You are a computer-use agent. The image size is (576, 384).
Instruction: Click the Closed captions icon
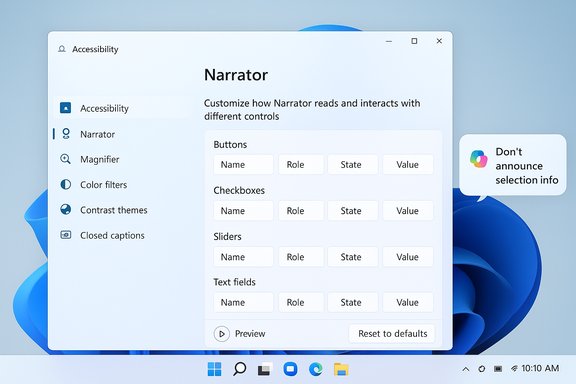[65, 235]
